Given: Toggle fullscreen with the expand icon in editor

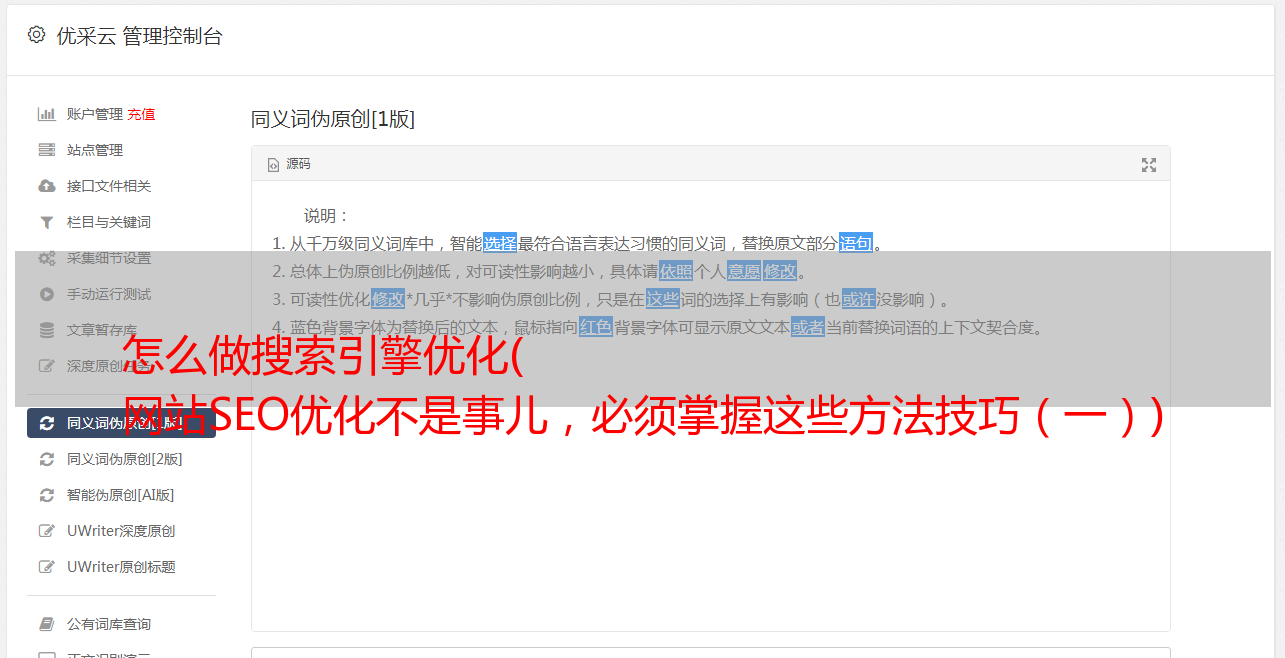Looking at the screenshot, I should (1149, 165).
